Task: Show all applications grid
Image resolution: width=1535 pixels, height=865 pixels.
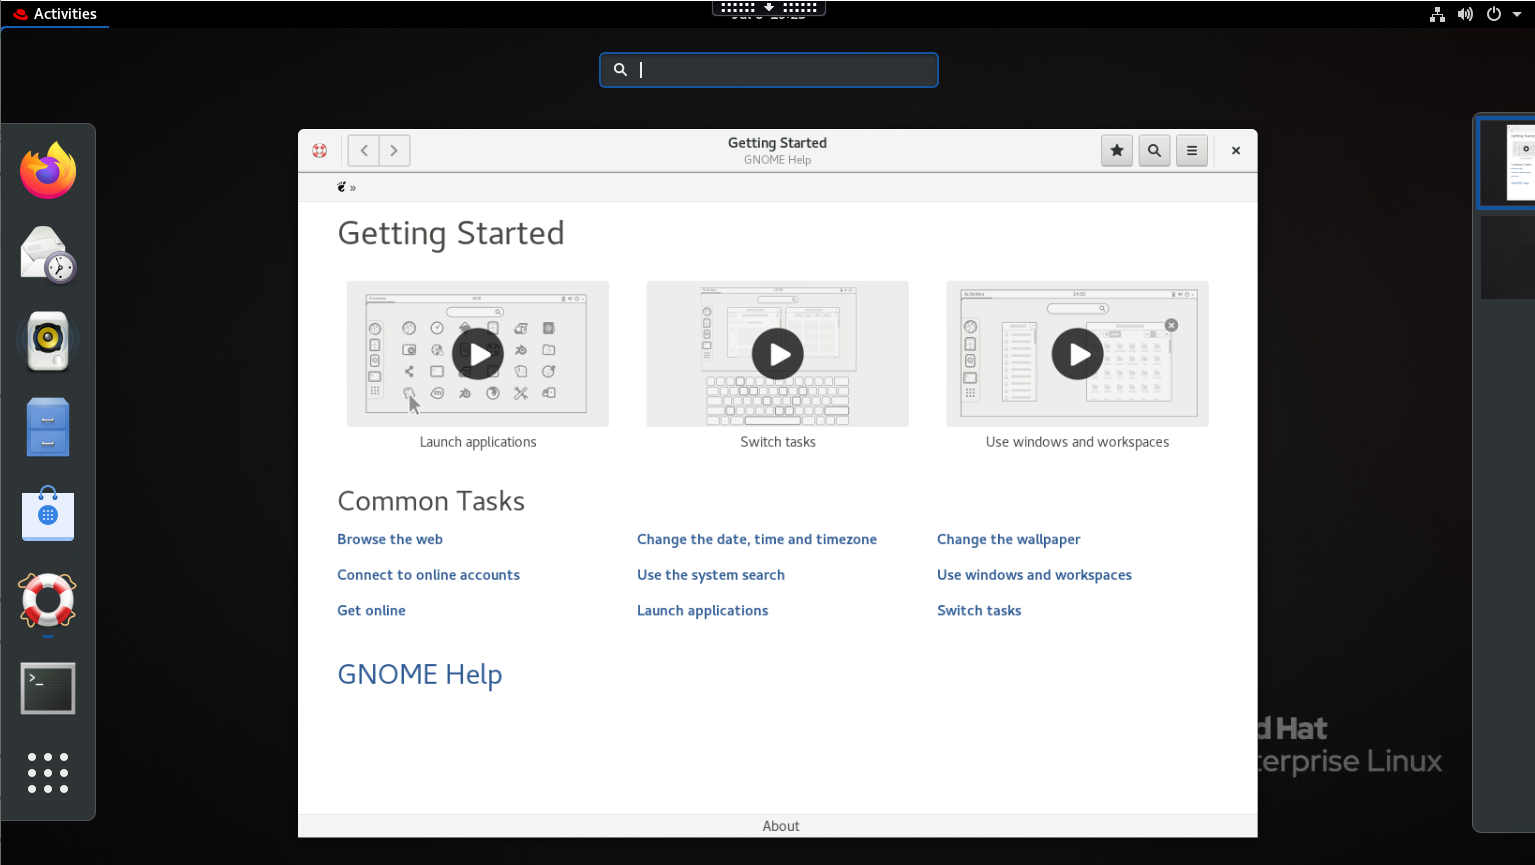Action: [48, 773]
